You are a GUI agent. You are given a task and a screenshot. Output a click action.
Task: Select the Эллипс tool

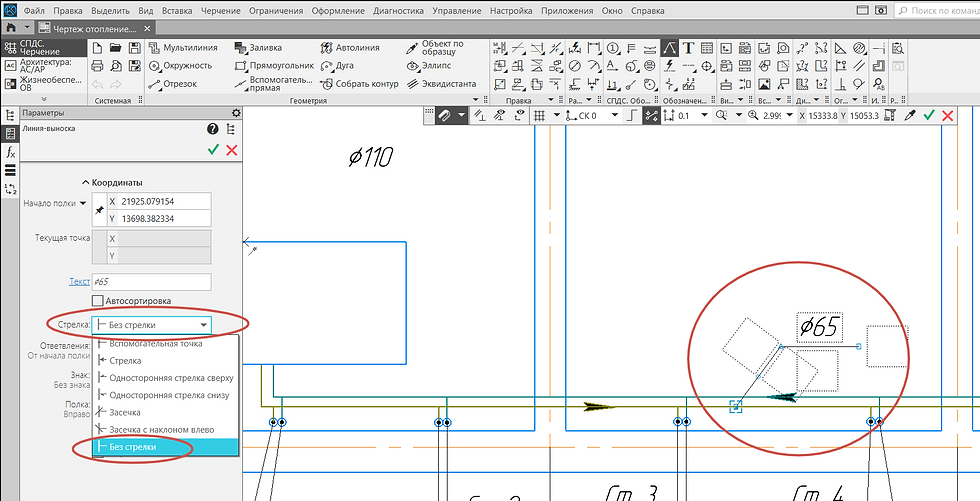pyautogui.click(x=427, y=66)
